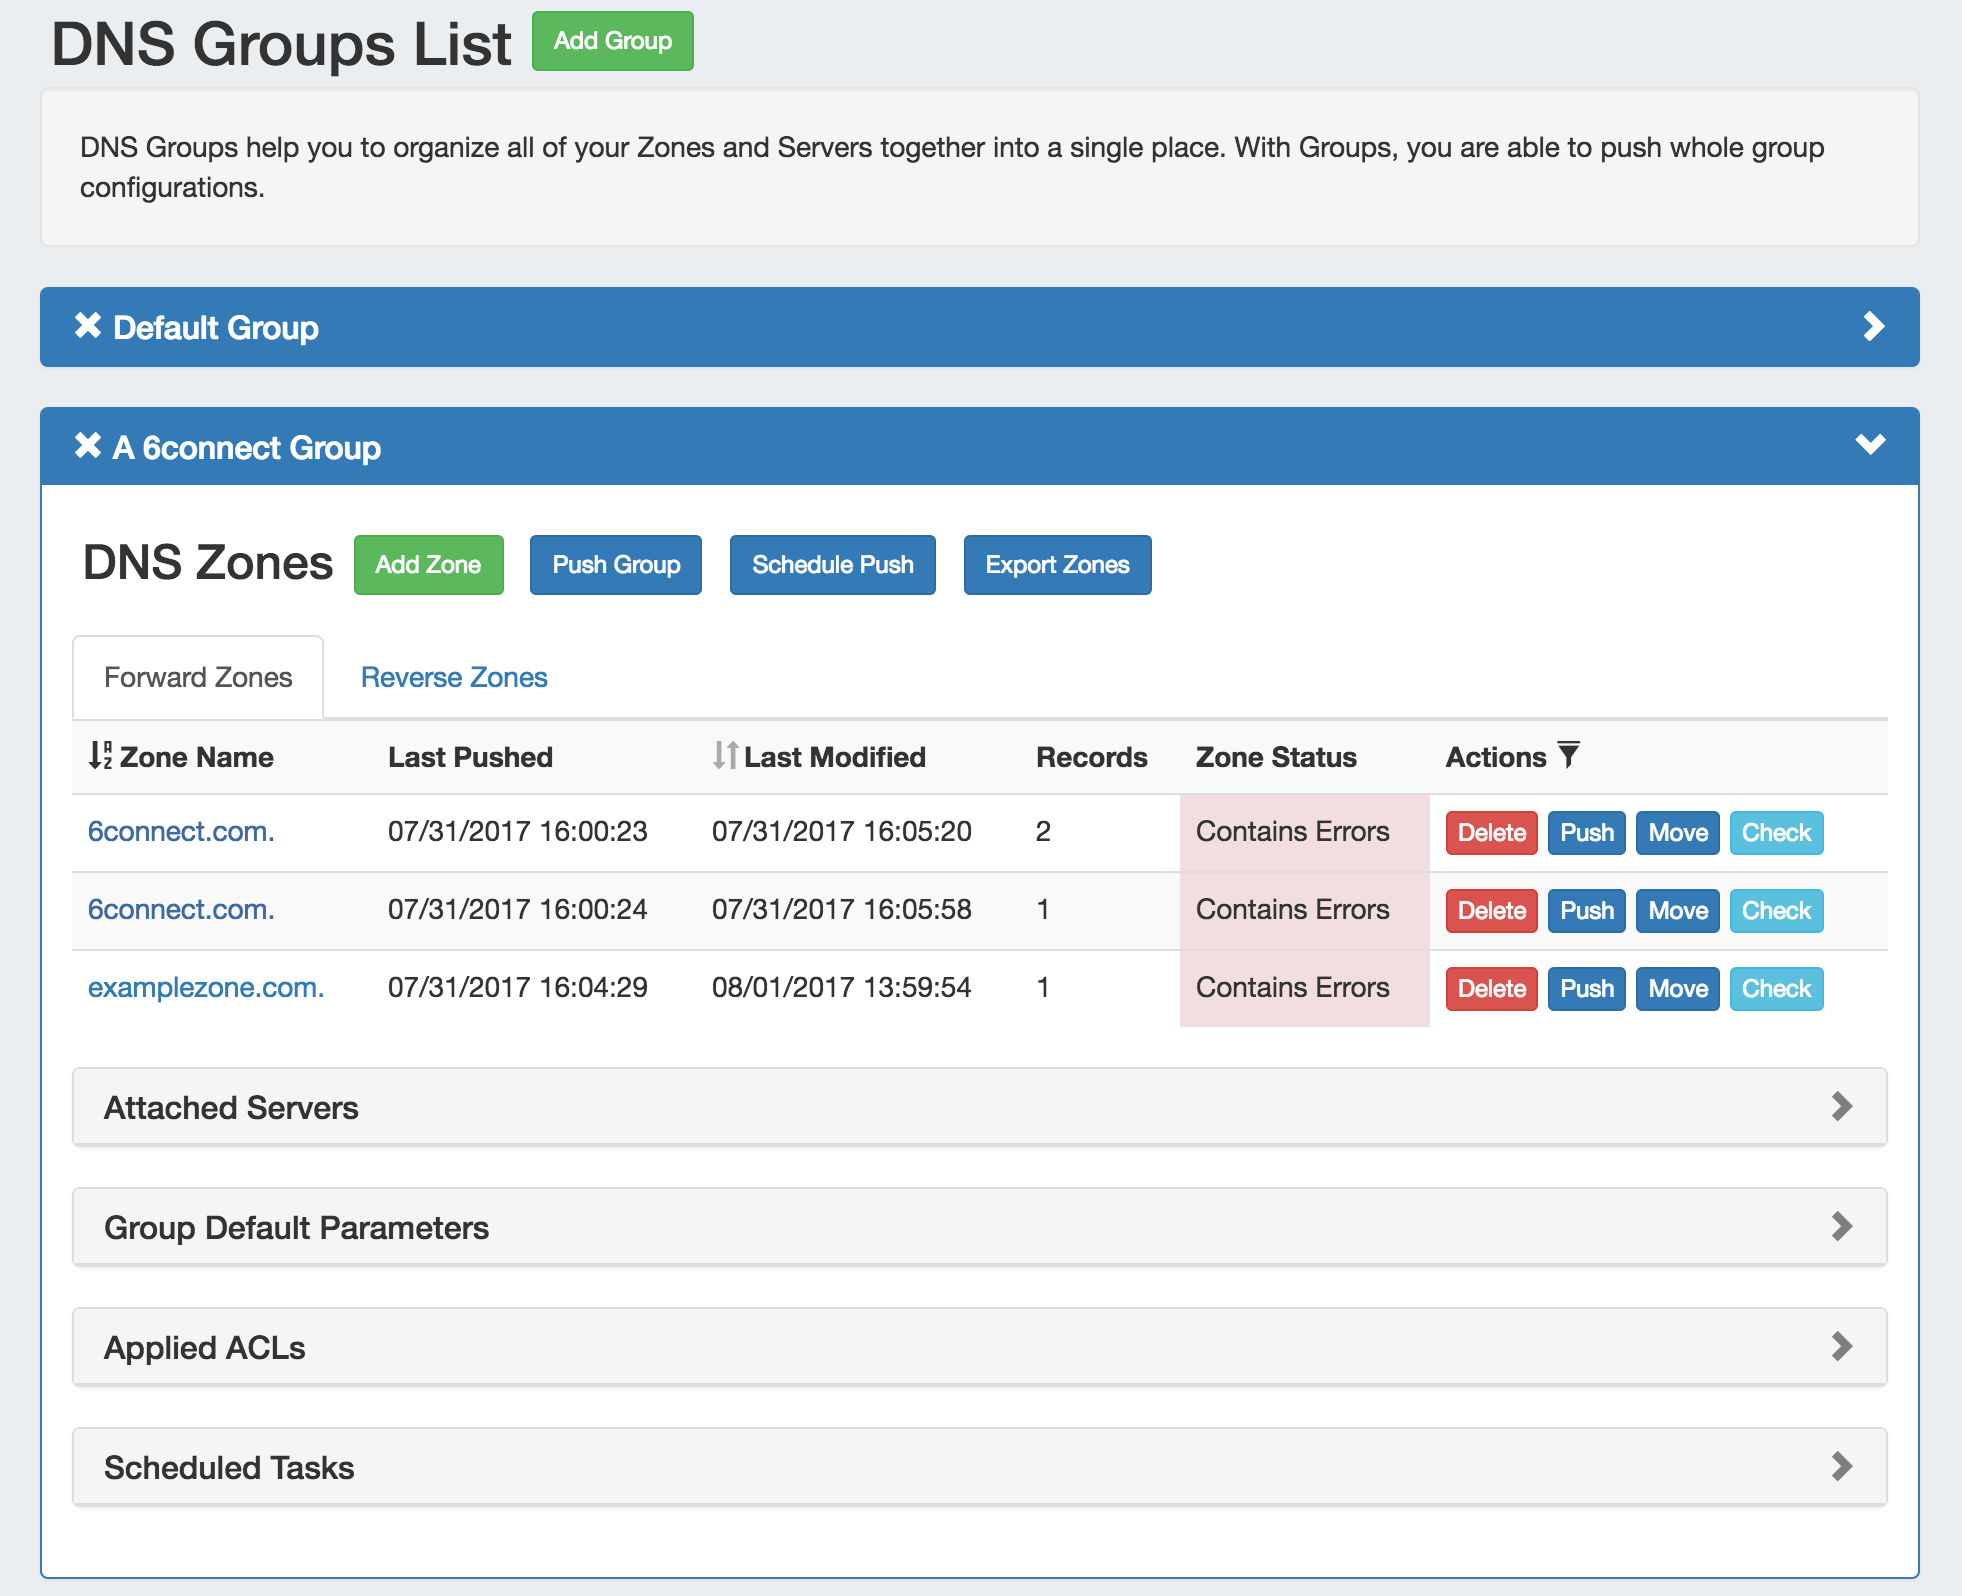
Task: Click the Push Group button
Action: 616,565
